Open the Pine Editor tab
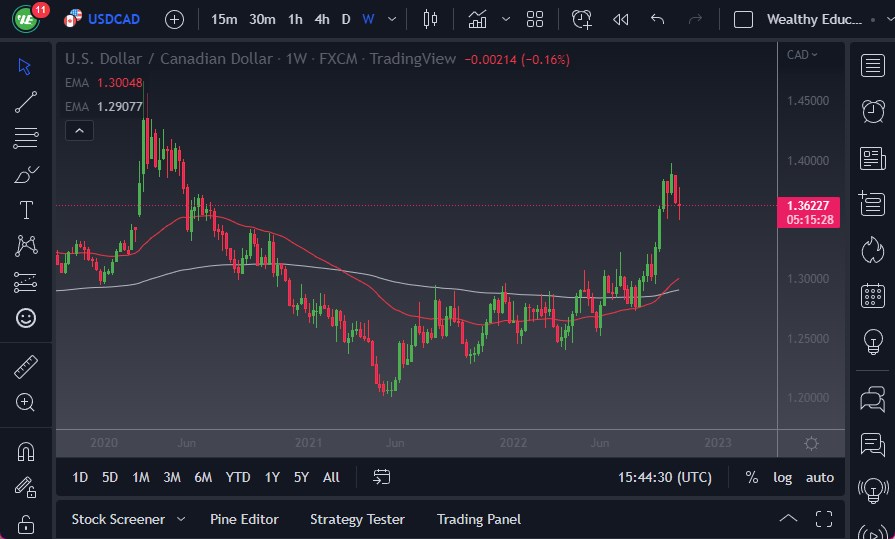Viewport: 895px width, 539px height. [244, 519]
